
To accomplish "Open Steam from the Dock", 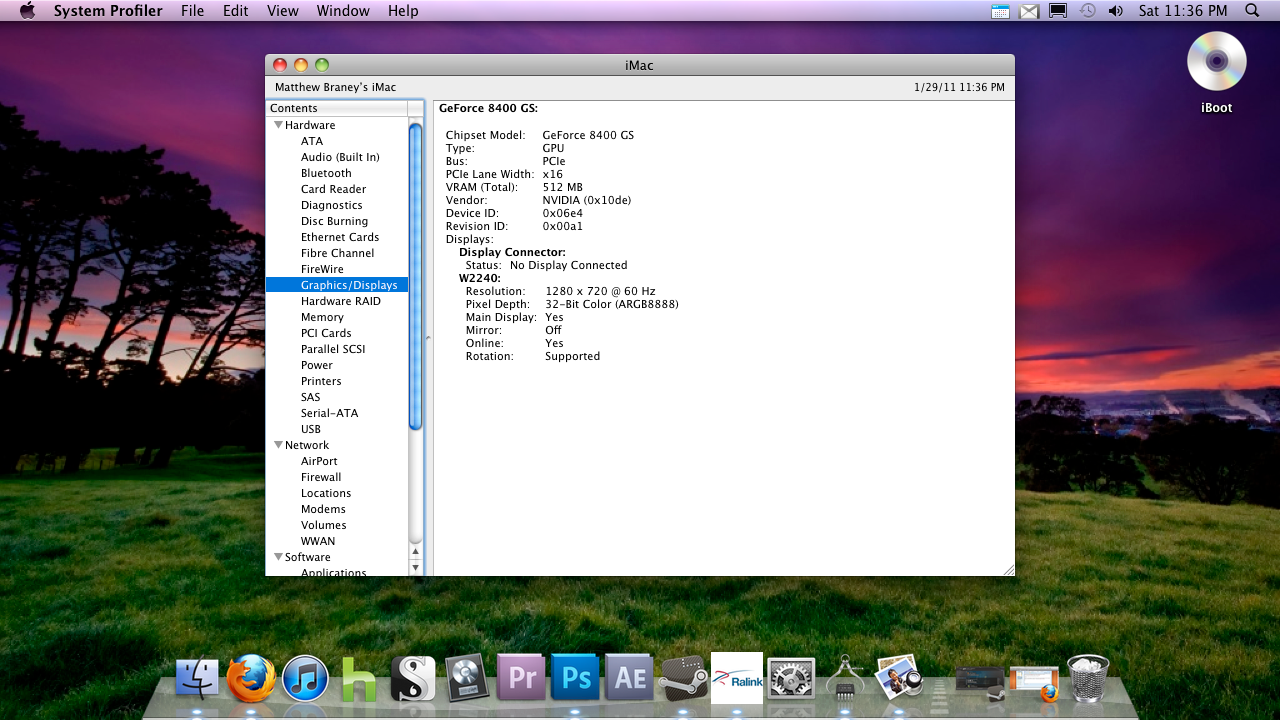I will tap(683, 679).
